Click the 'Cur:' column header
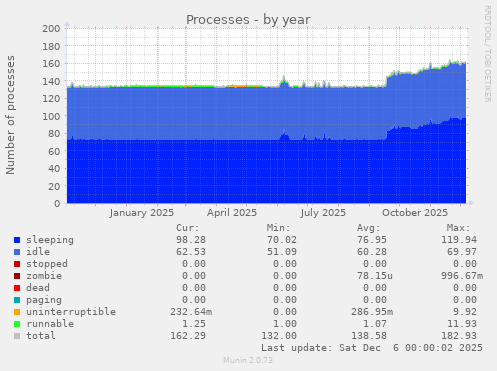Viewport: 497px width, 371px height. pyautogui.click(x=188, y=228)
